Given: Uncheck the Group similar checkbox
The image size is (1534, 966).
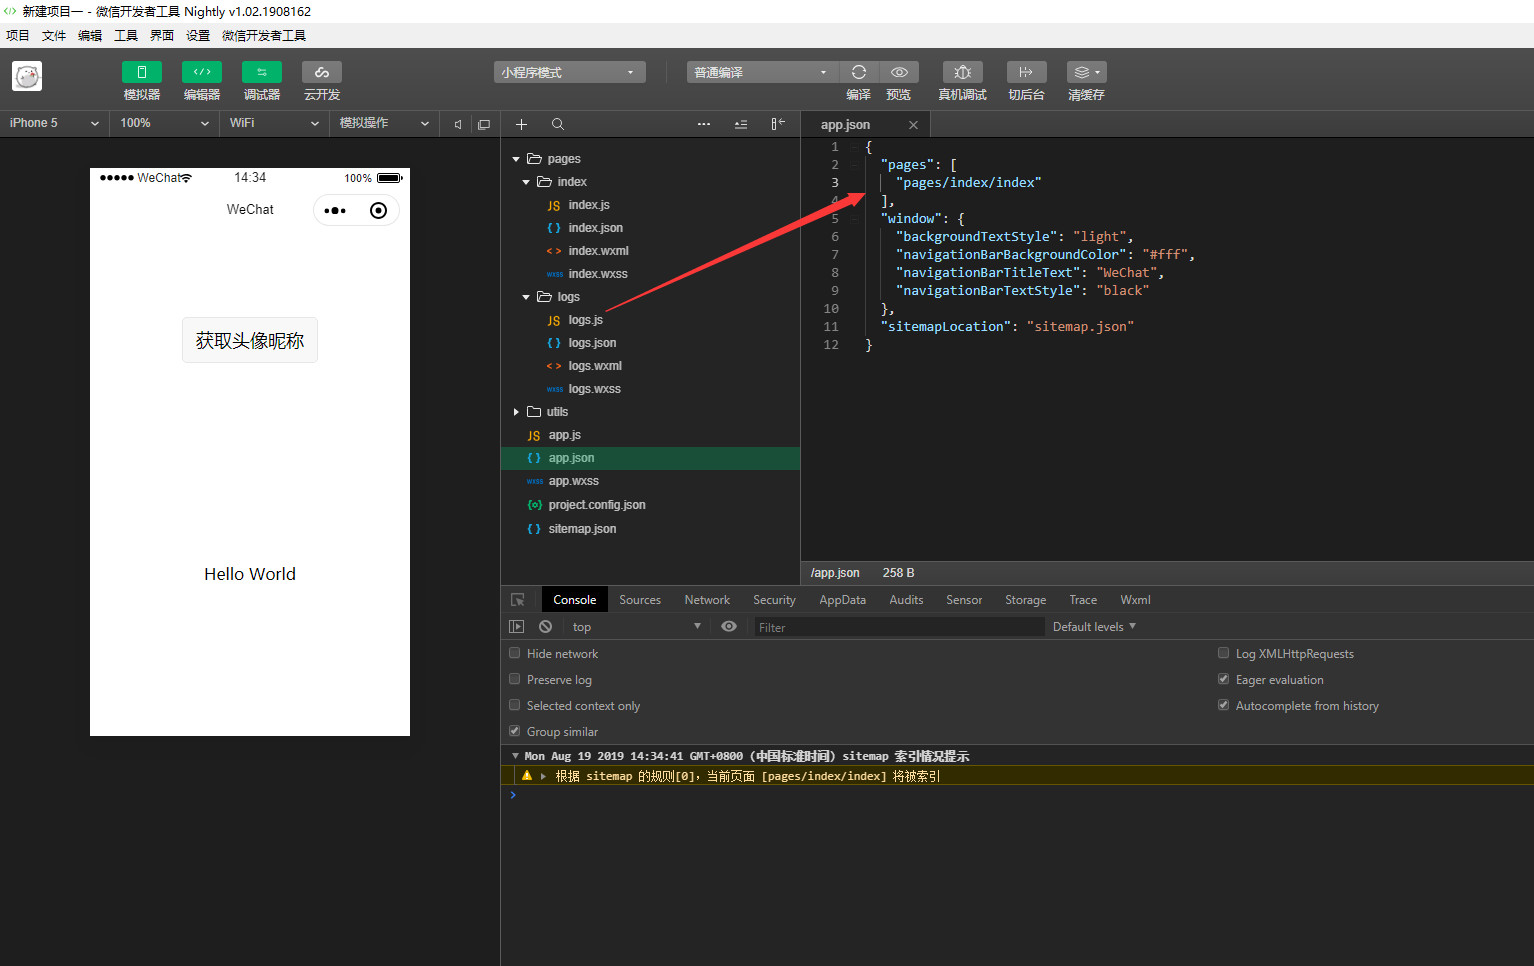Looking at the screenshot, I should [515, 731].
